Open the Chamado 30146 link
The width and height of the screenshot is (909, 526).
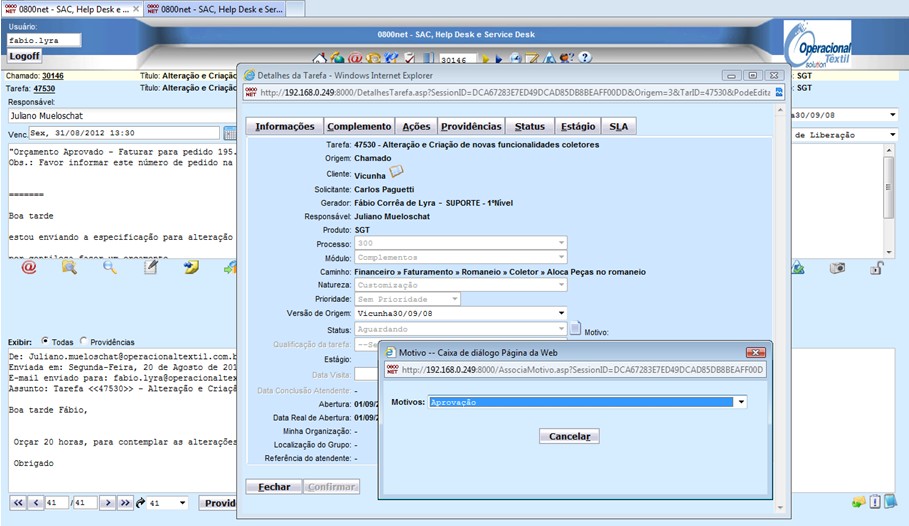pos(52,75)
